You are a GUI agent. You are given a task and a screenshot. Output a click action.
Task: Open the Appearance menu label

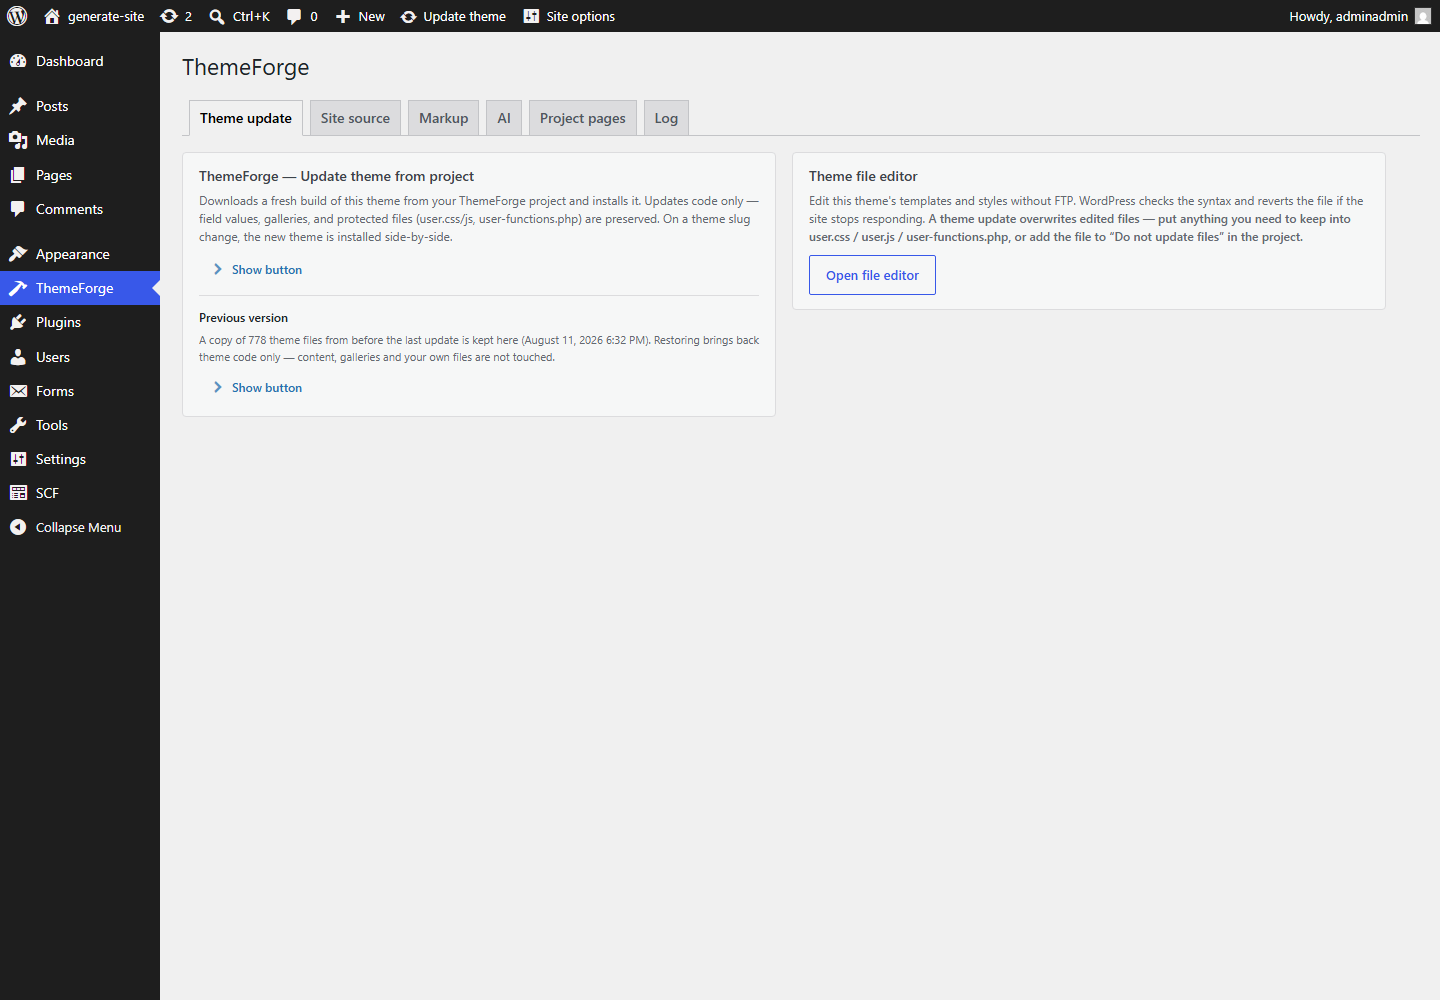(73, 254)
